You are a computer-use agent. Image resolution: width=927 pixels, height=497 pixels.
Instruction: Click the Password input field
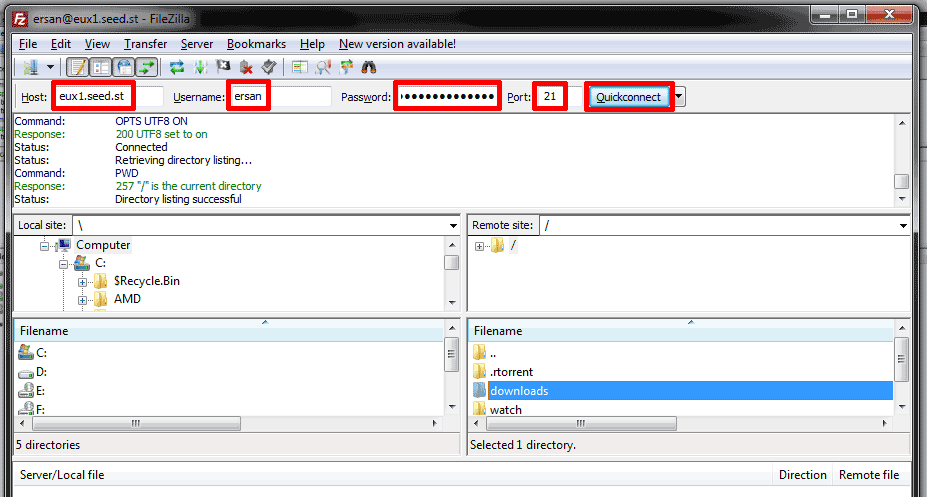pyautogui.click(x=448, y=96)
